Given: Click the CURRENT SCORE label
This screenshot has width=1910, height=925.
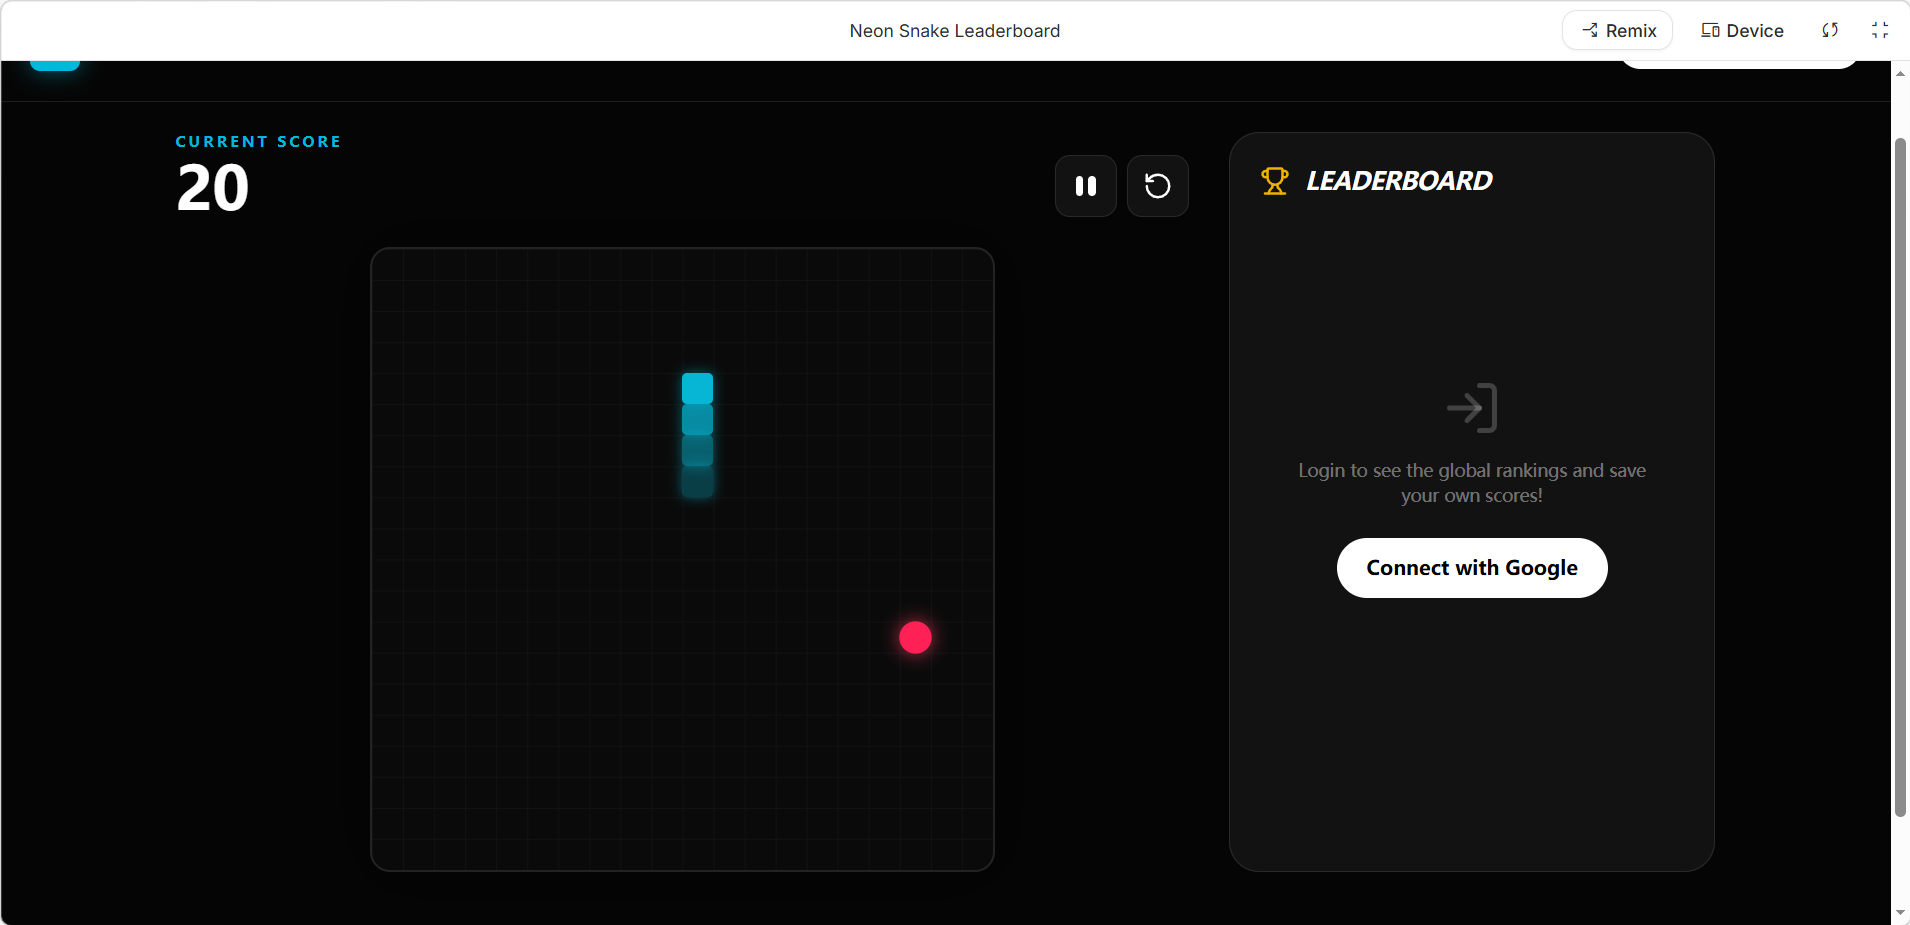Looking at the screenshot, I should [258, 142].
